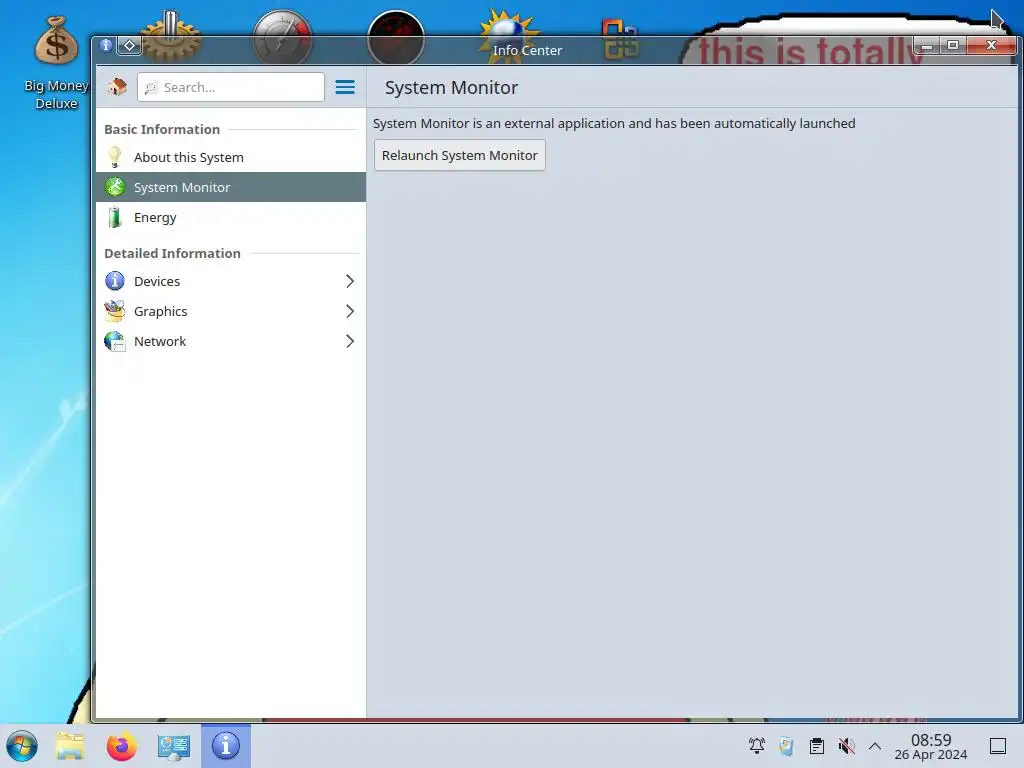This screenshot has height=768, width=1024.
Task: Open the Network category
Action: click(x=231, y=342)
